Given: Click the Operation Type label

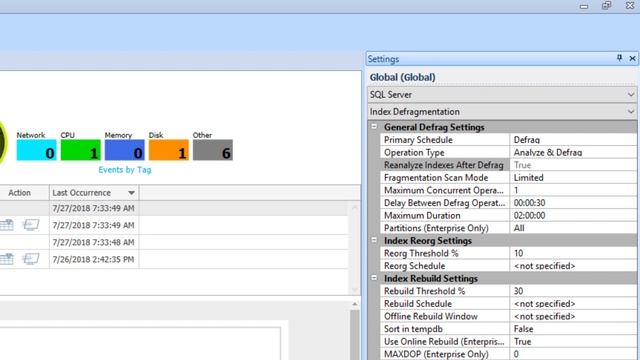Looking at the screenshot, I should point(414,152).
